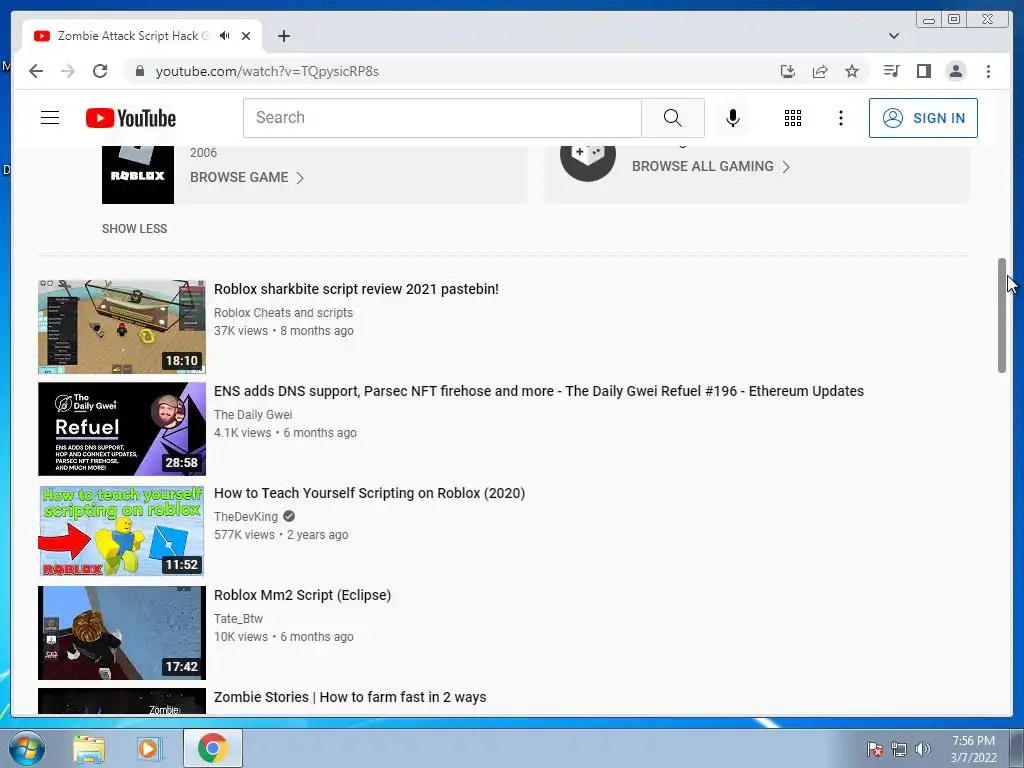1024x768 pixels.
Task: Select the Zombie Attack Script Hack tab
Action: click(134, 36)
